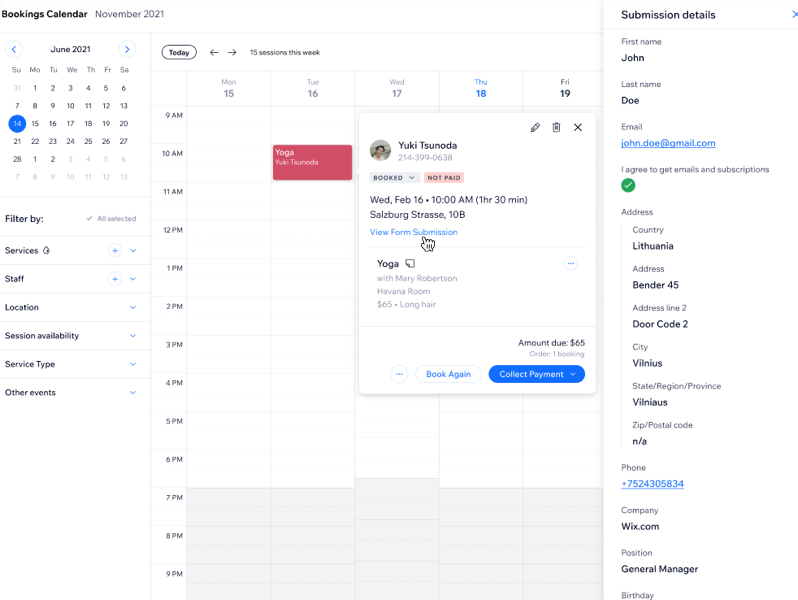Open the Collect Payment dropdown button
The width and height of the screenshot is (798, 600).
click(x=536, y=374)
